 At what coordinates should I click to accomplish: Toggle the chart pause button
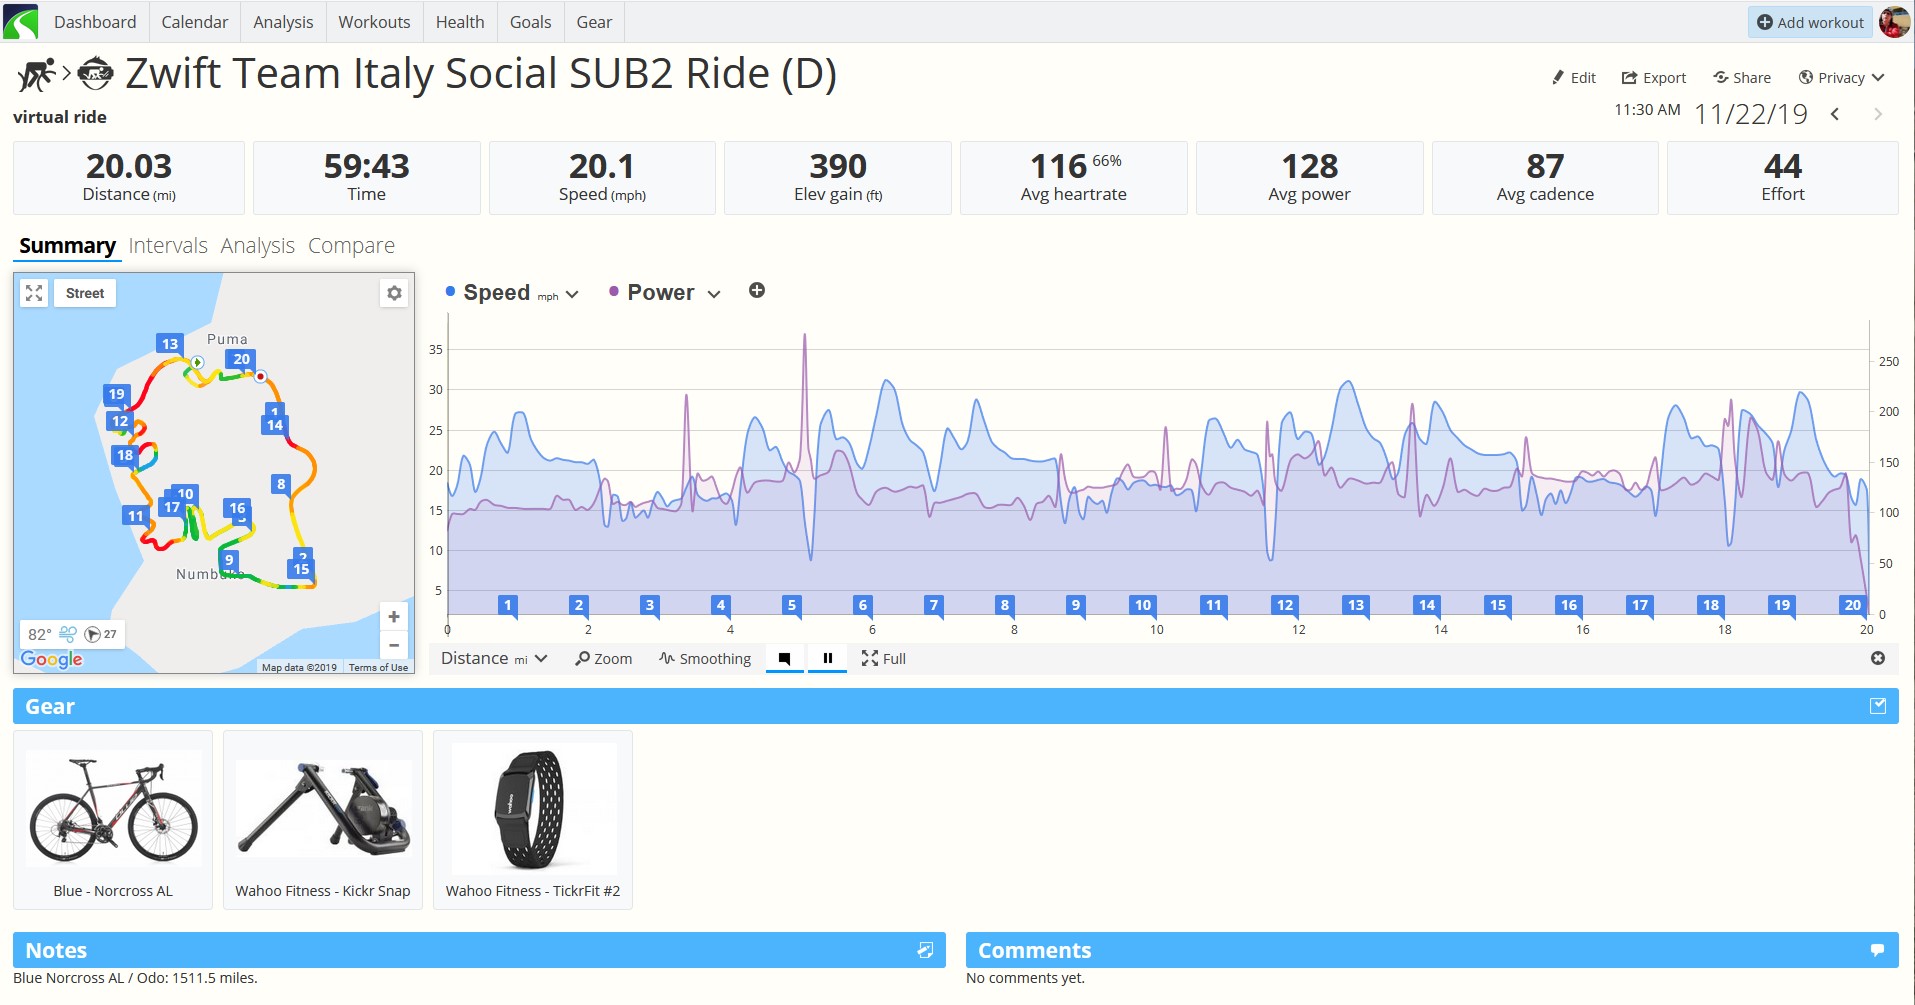pyautogui.click(x=828, y=658)
